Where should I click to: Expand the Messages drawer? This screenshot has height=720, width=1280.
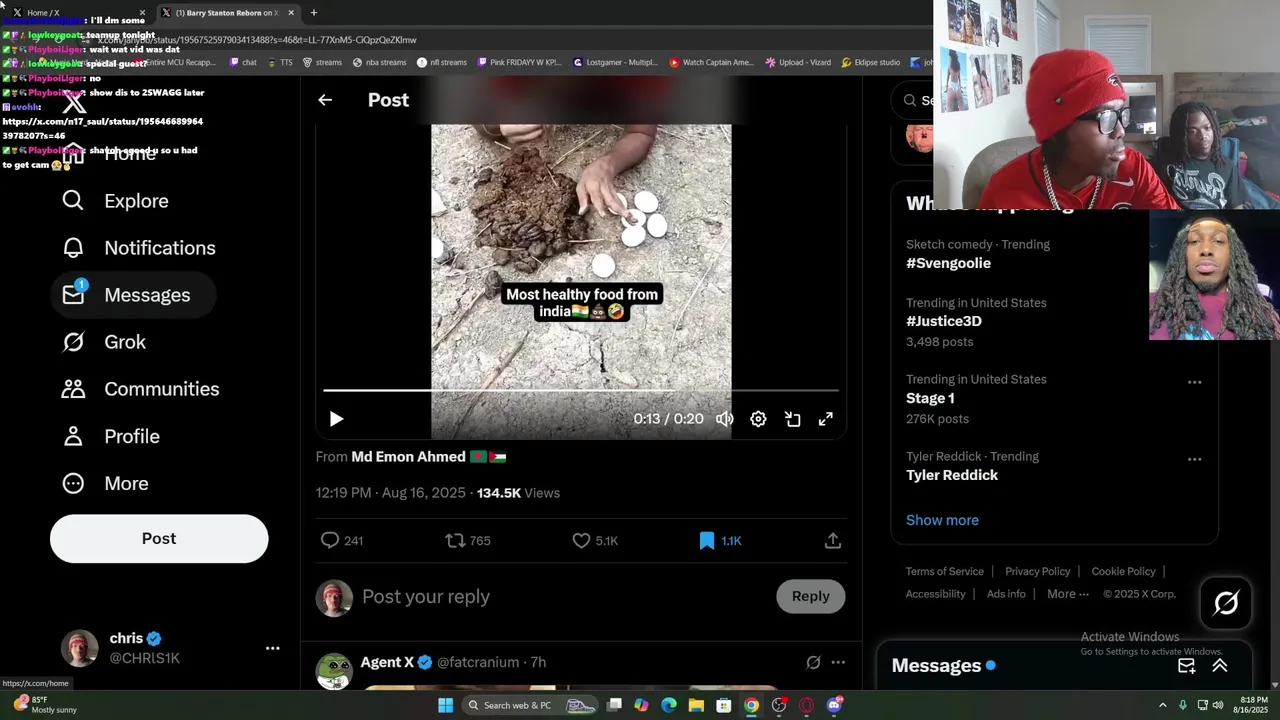coord(1220,666)
